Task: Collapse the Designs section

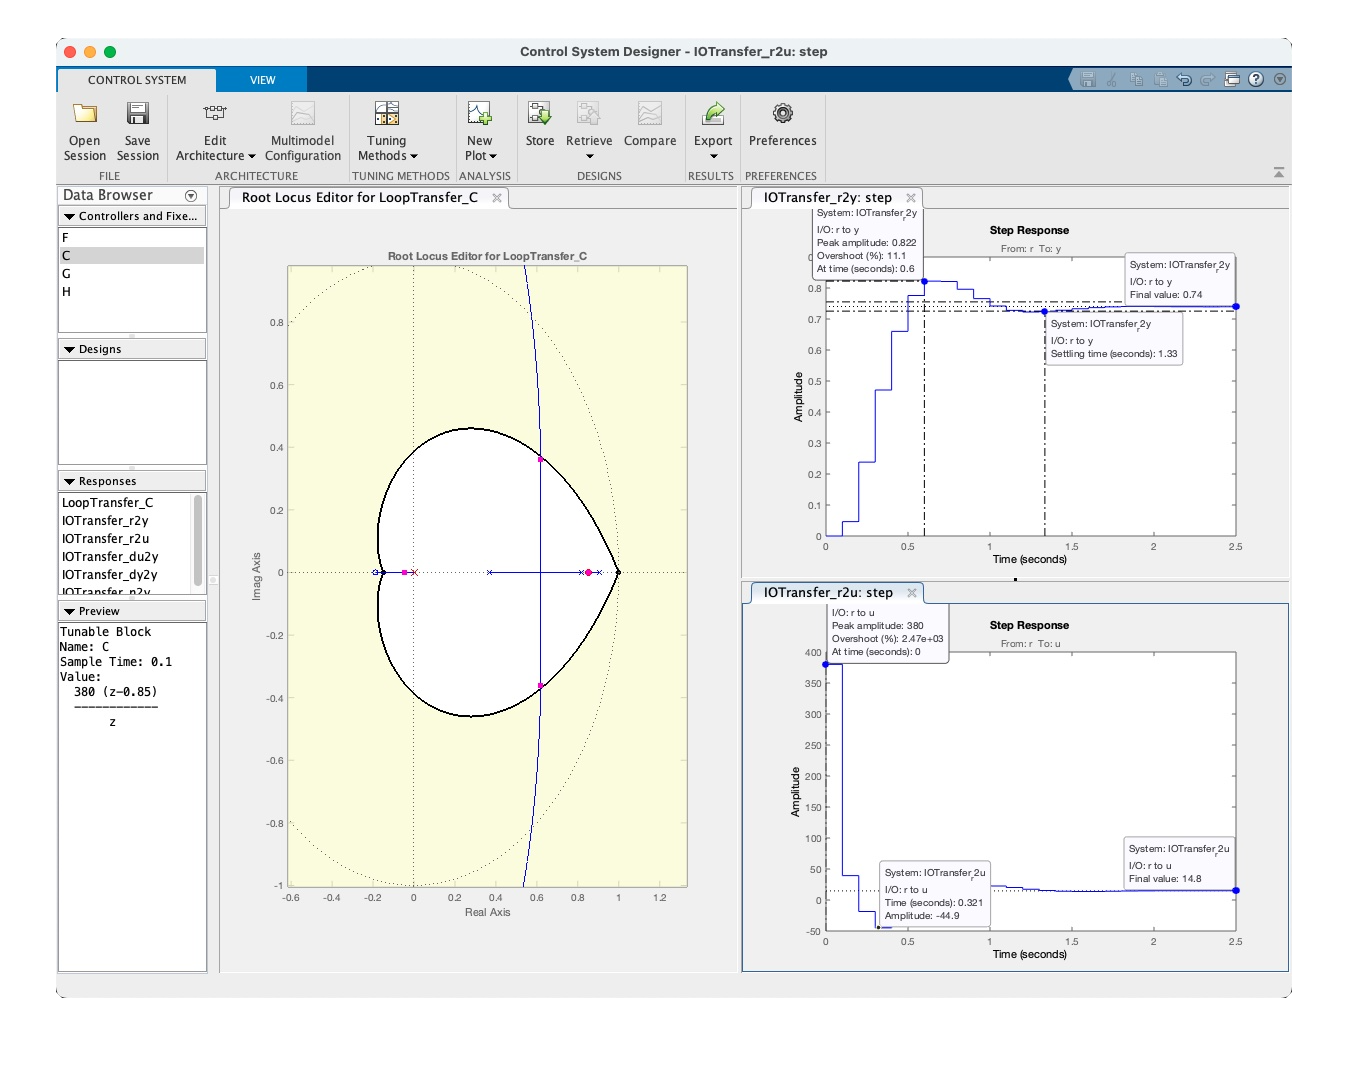Action: point(69,349)
